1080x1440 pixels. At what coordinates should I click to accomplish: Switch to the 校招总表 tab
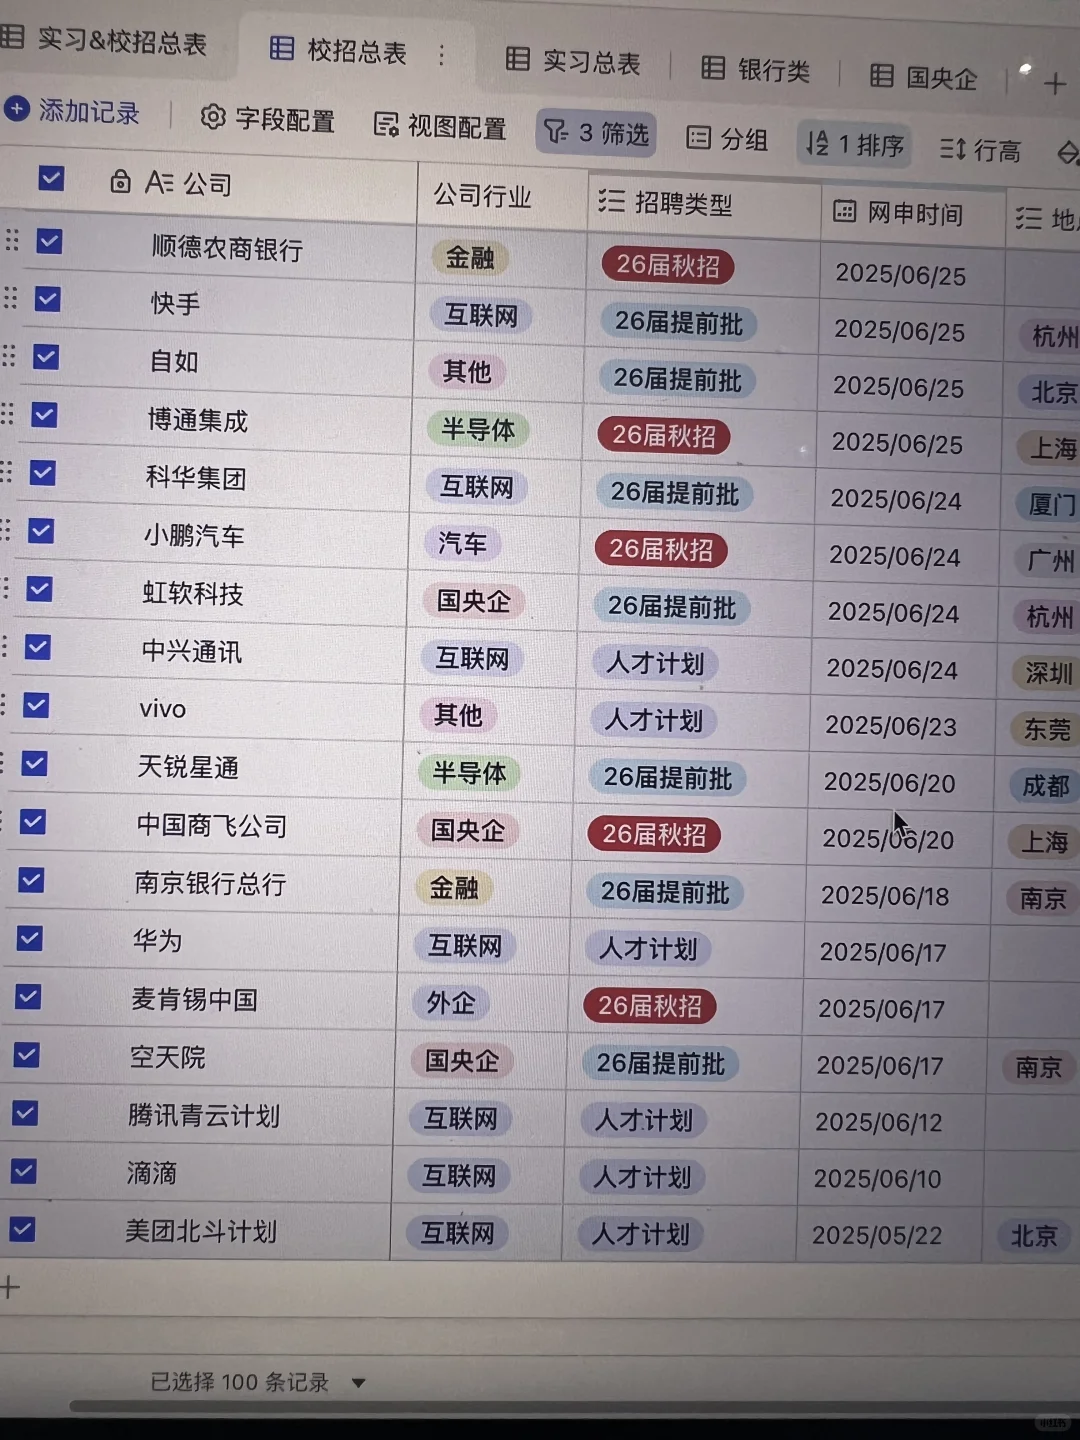338,50
